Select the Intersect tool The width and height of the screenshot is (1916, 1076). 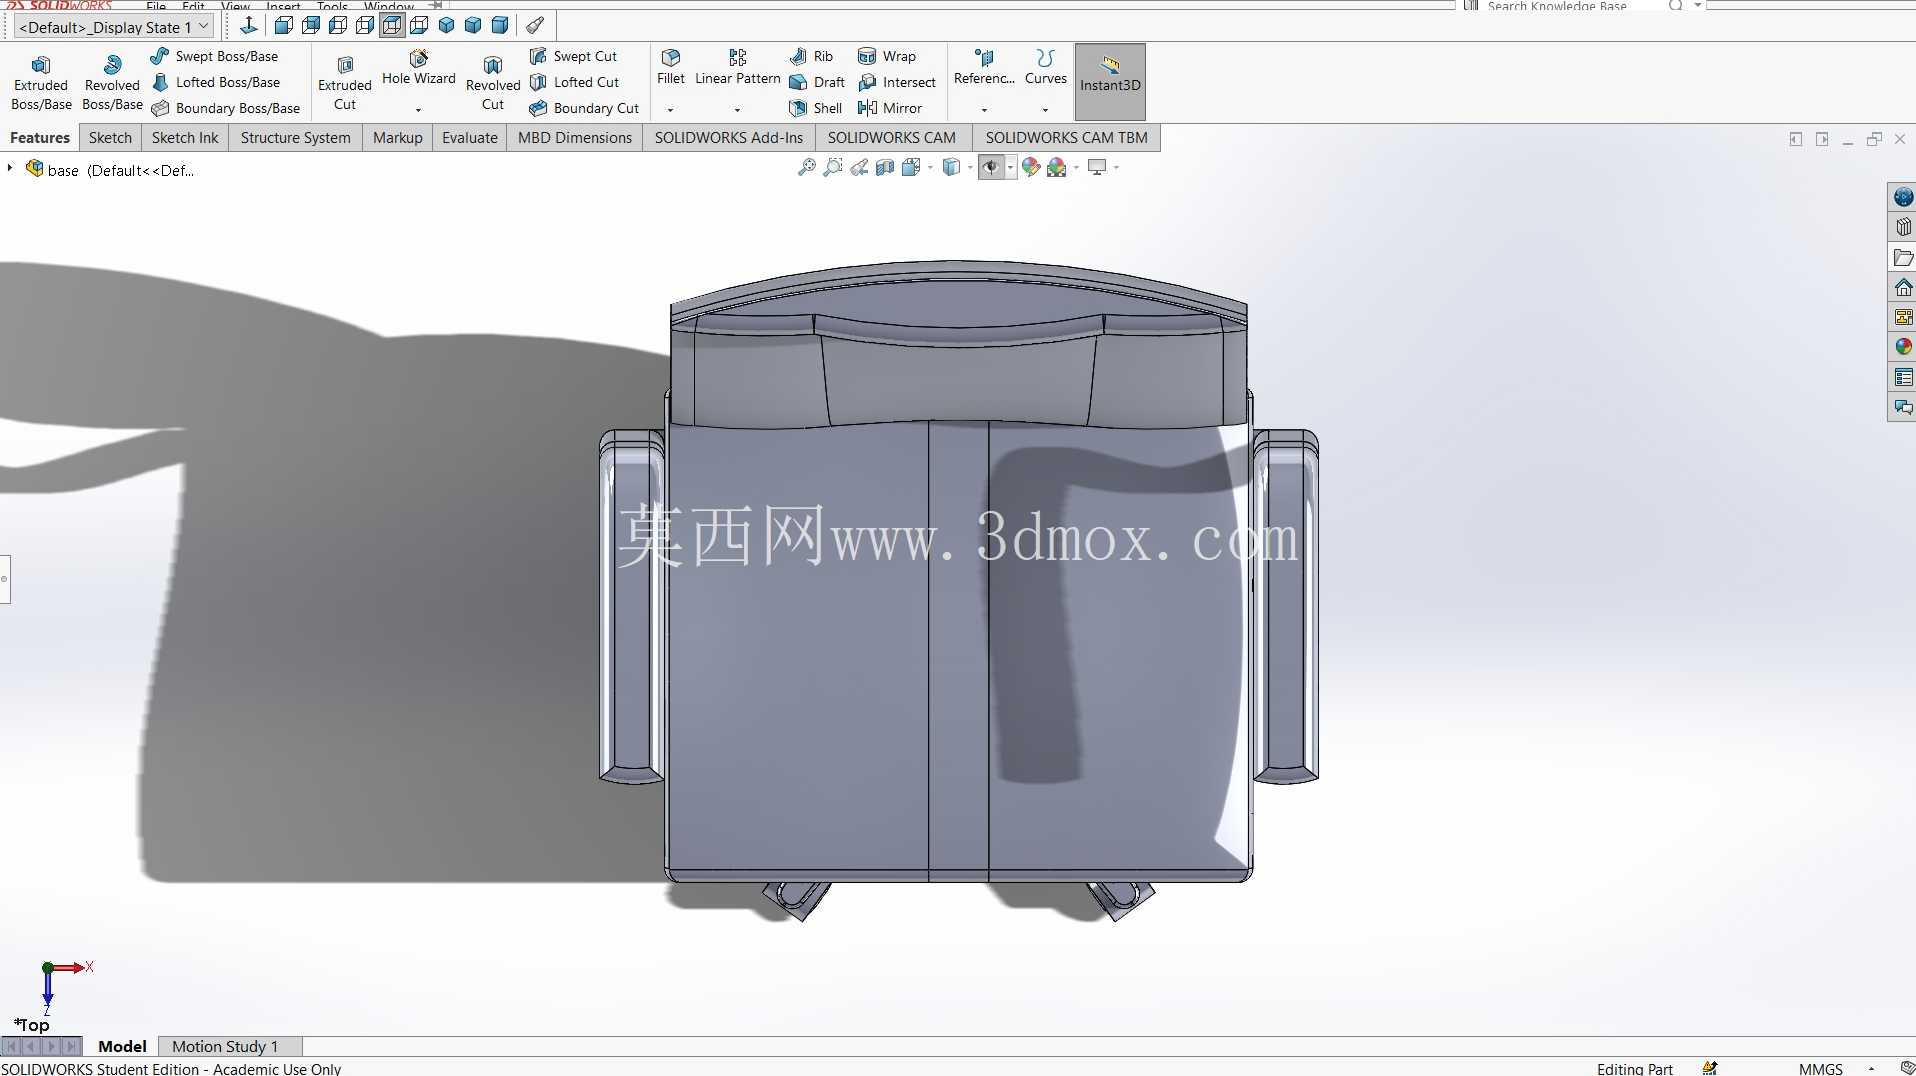click(897, 82)
